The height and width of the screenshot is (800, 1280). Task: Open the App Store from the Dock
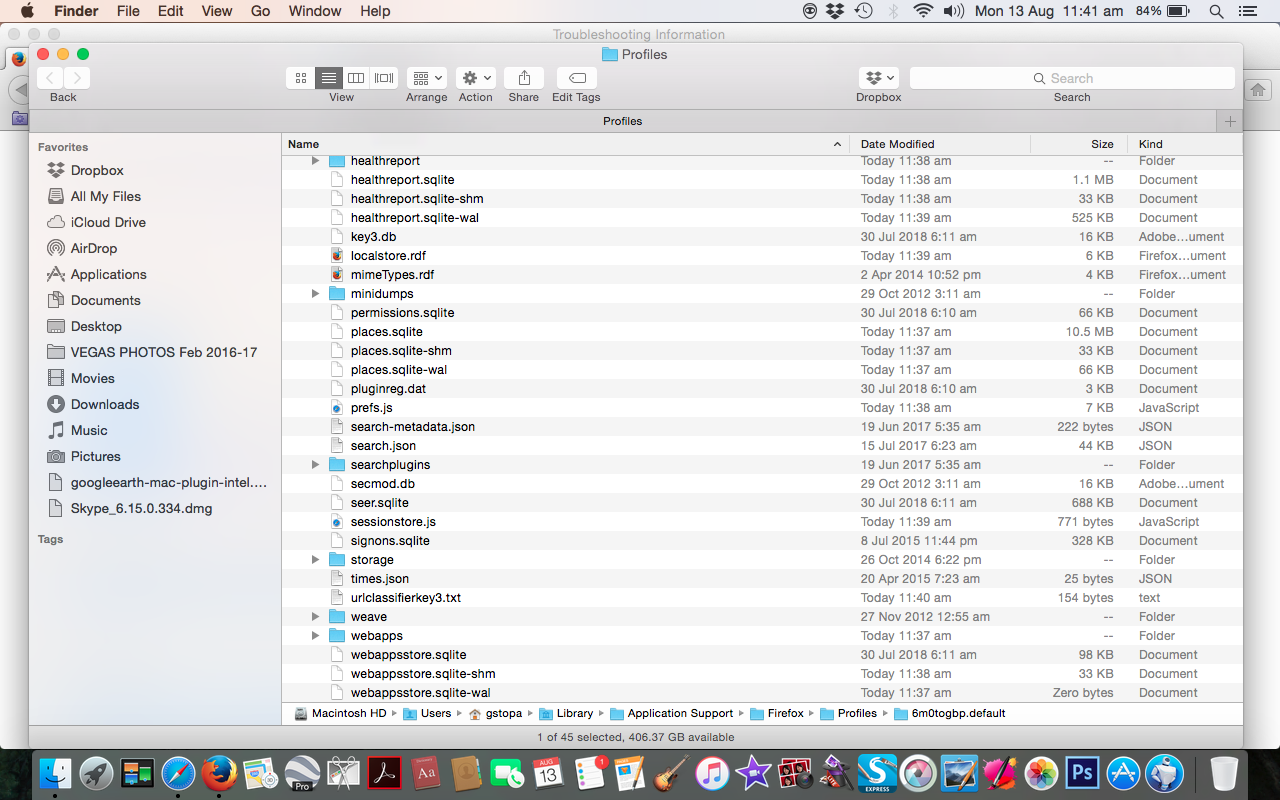click(x=1124, y=773)
